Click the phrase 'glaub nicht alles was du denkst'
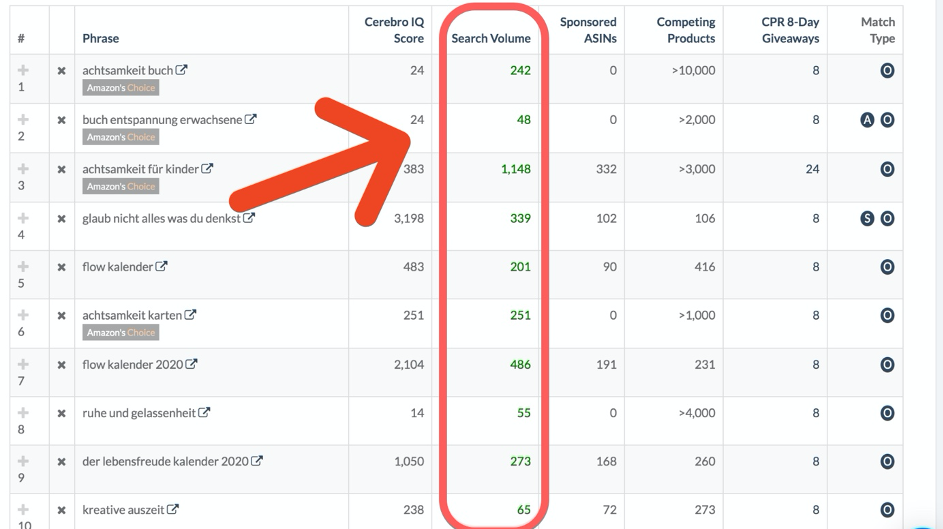This screenshot has height=529, width=943. 161,219
